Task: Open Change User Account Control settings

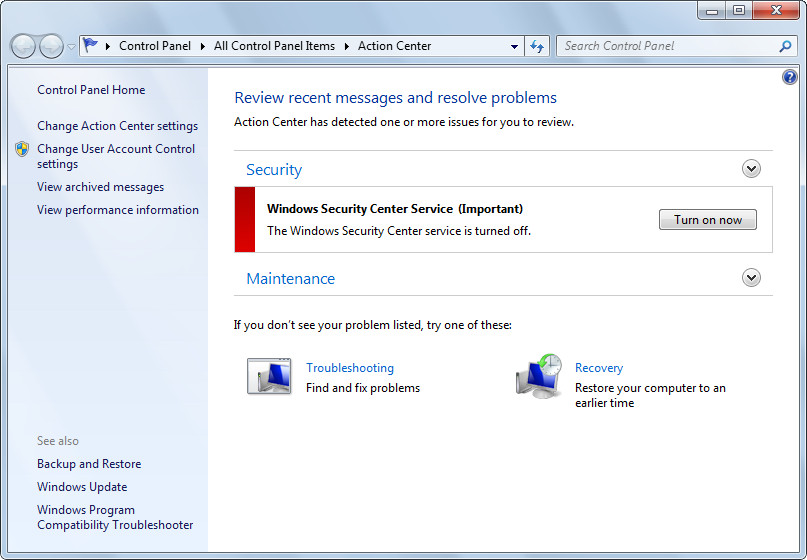Action: tap(116, 156)
